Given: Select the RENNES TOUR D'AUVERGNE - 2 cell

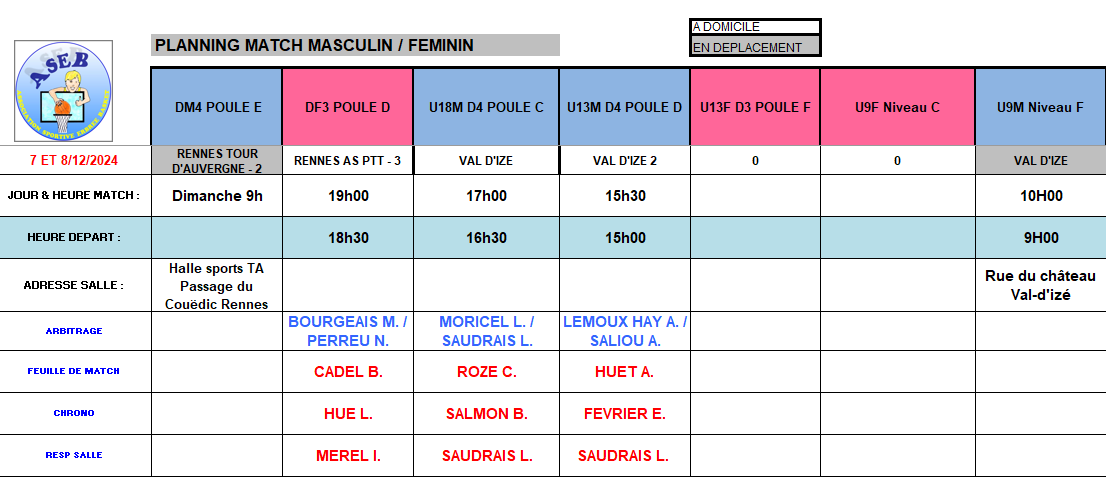Looking at the screenshot, I should [217, 160].
